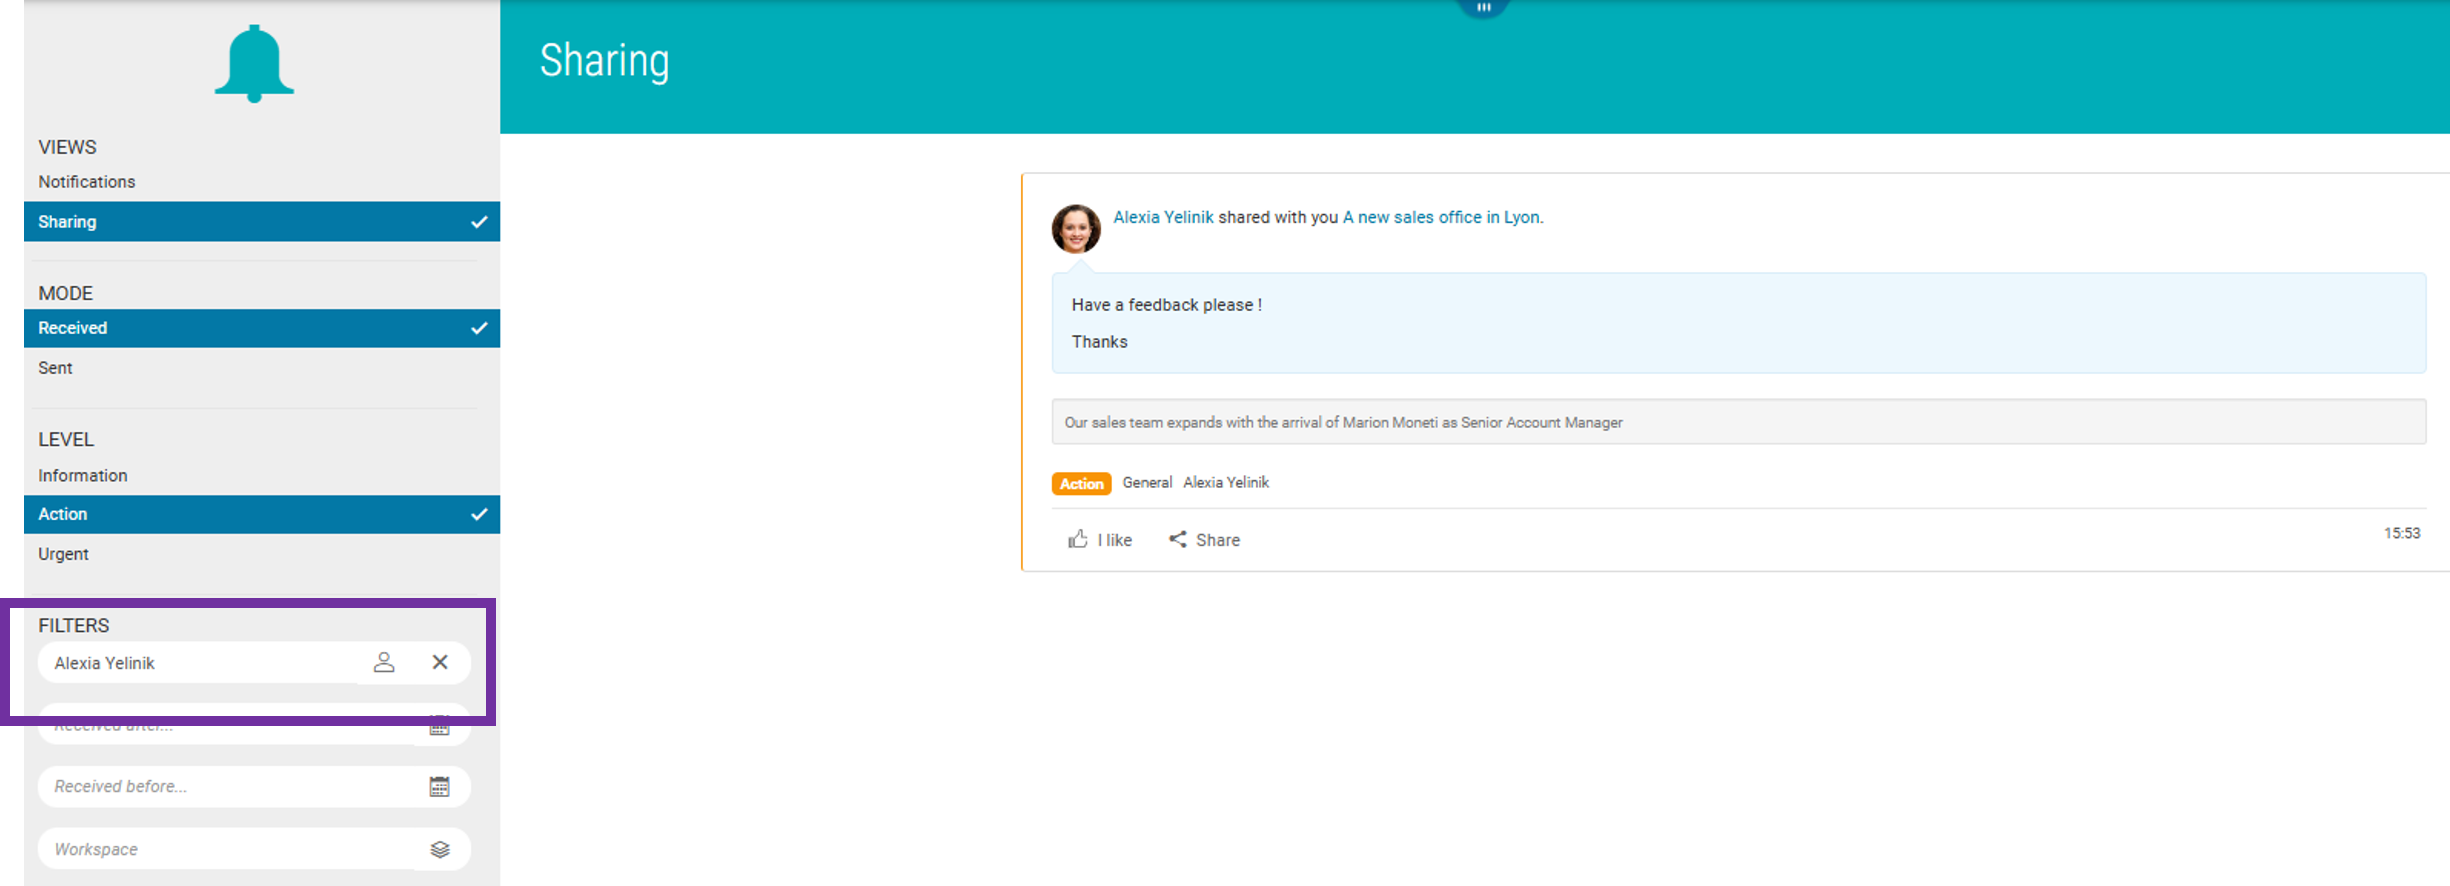
Task: Click the FILTERS section heading
Action: 74,625
